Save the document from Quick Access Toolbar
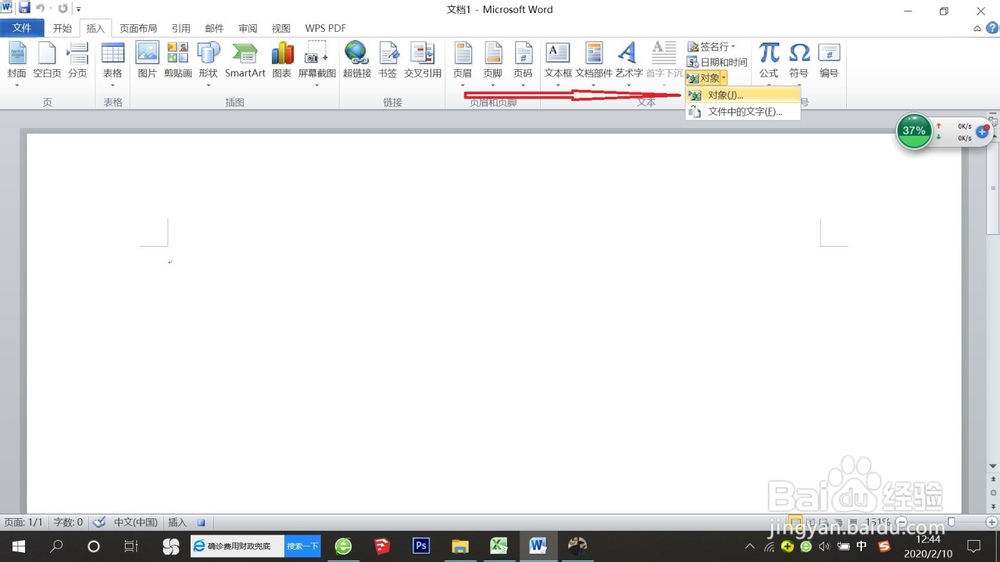This screenshot has width=1000, height=562. 24,8
